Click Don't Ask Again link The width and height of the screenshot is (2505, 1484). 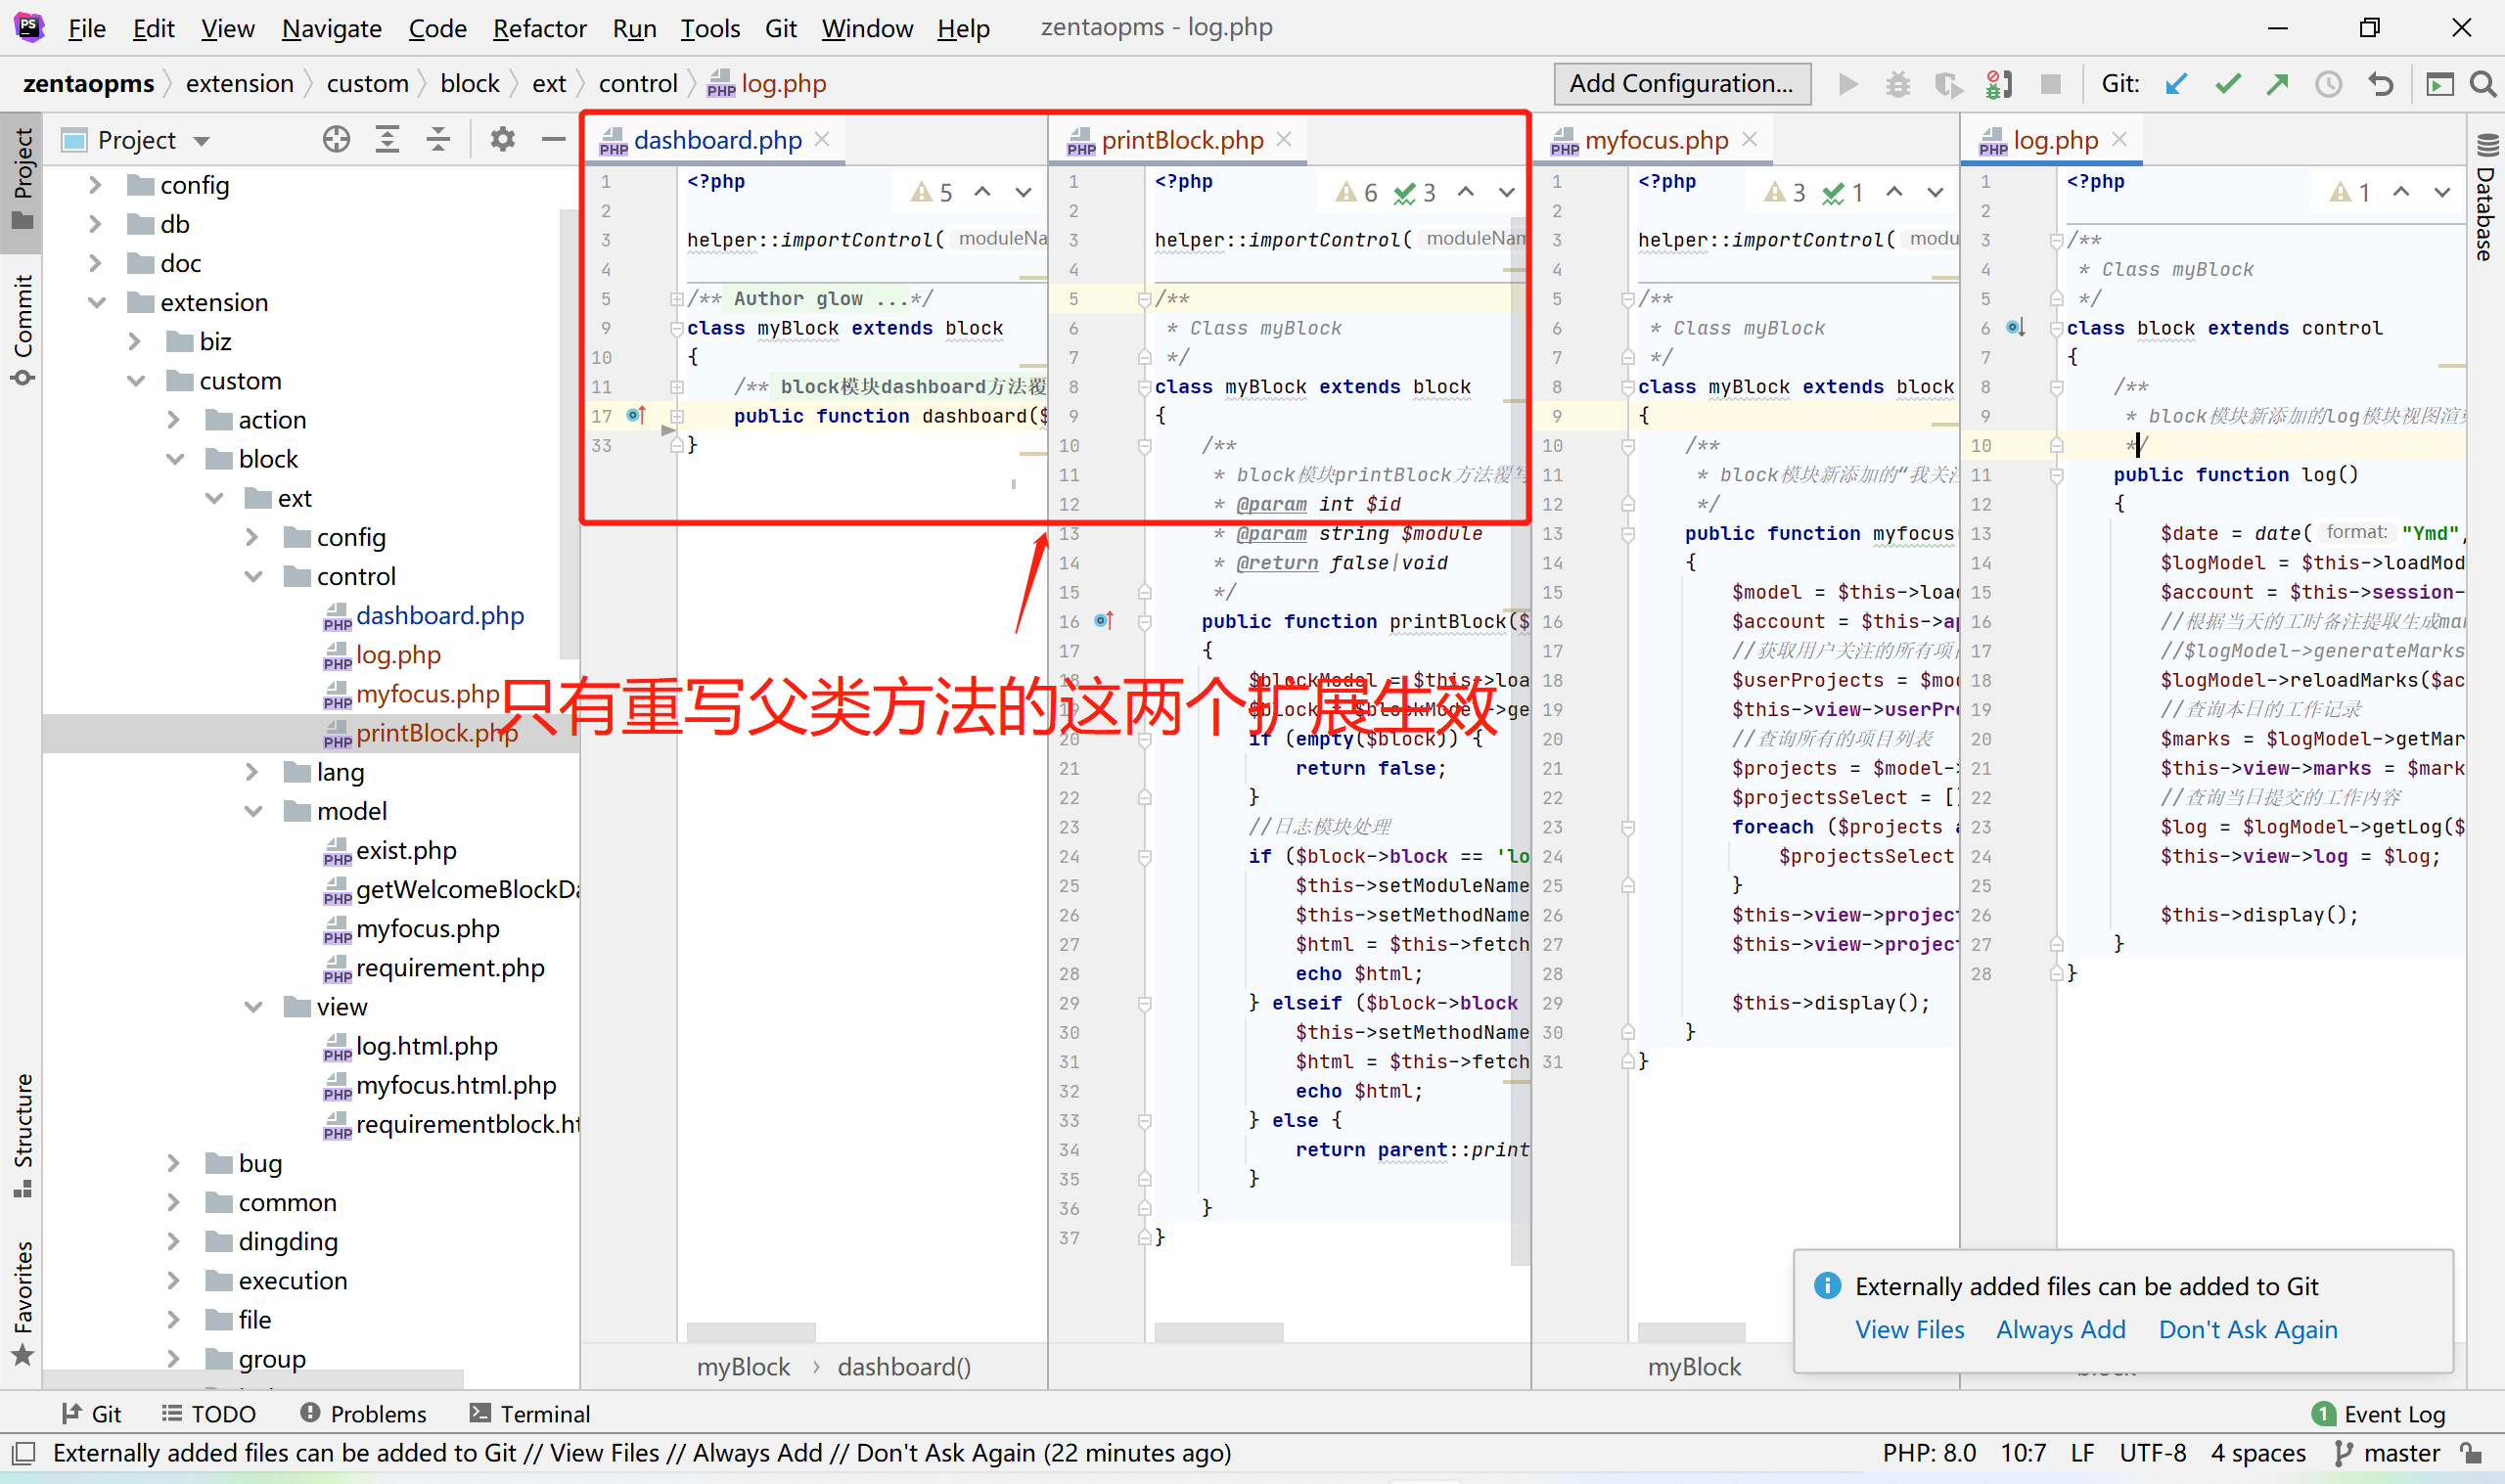coord(2247,1329)
